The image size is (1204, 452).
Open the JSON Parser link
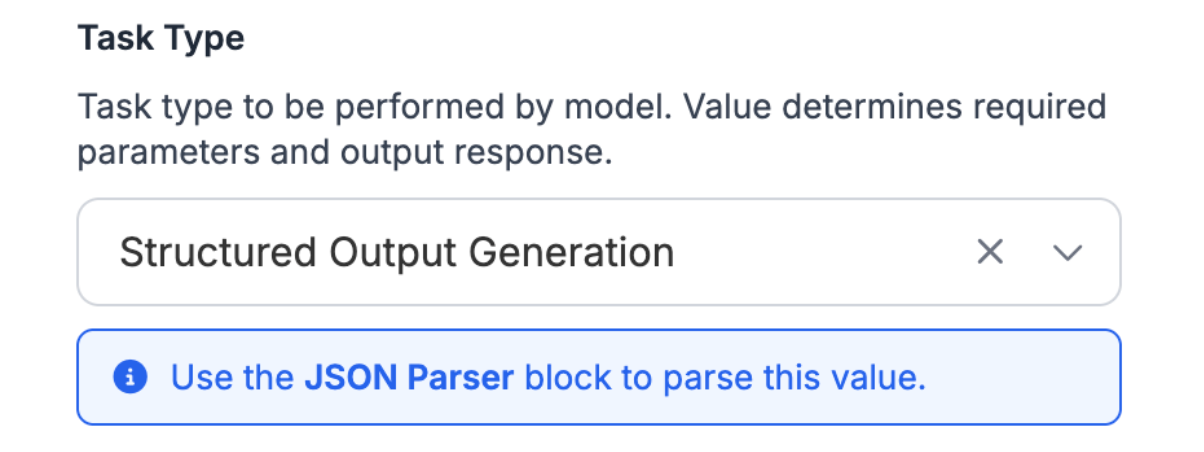[409, 377]
